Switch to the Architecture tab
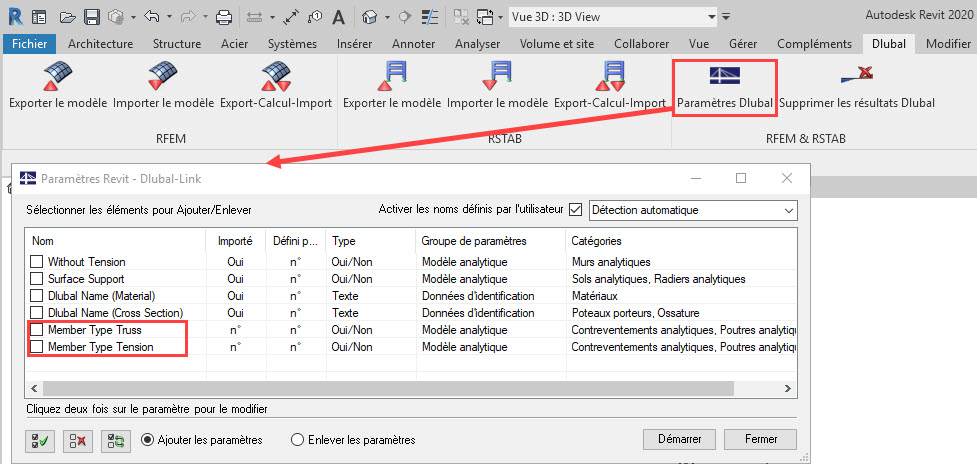The image size is (977, 464). tap(100, 44)
